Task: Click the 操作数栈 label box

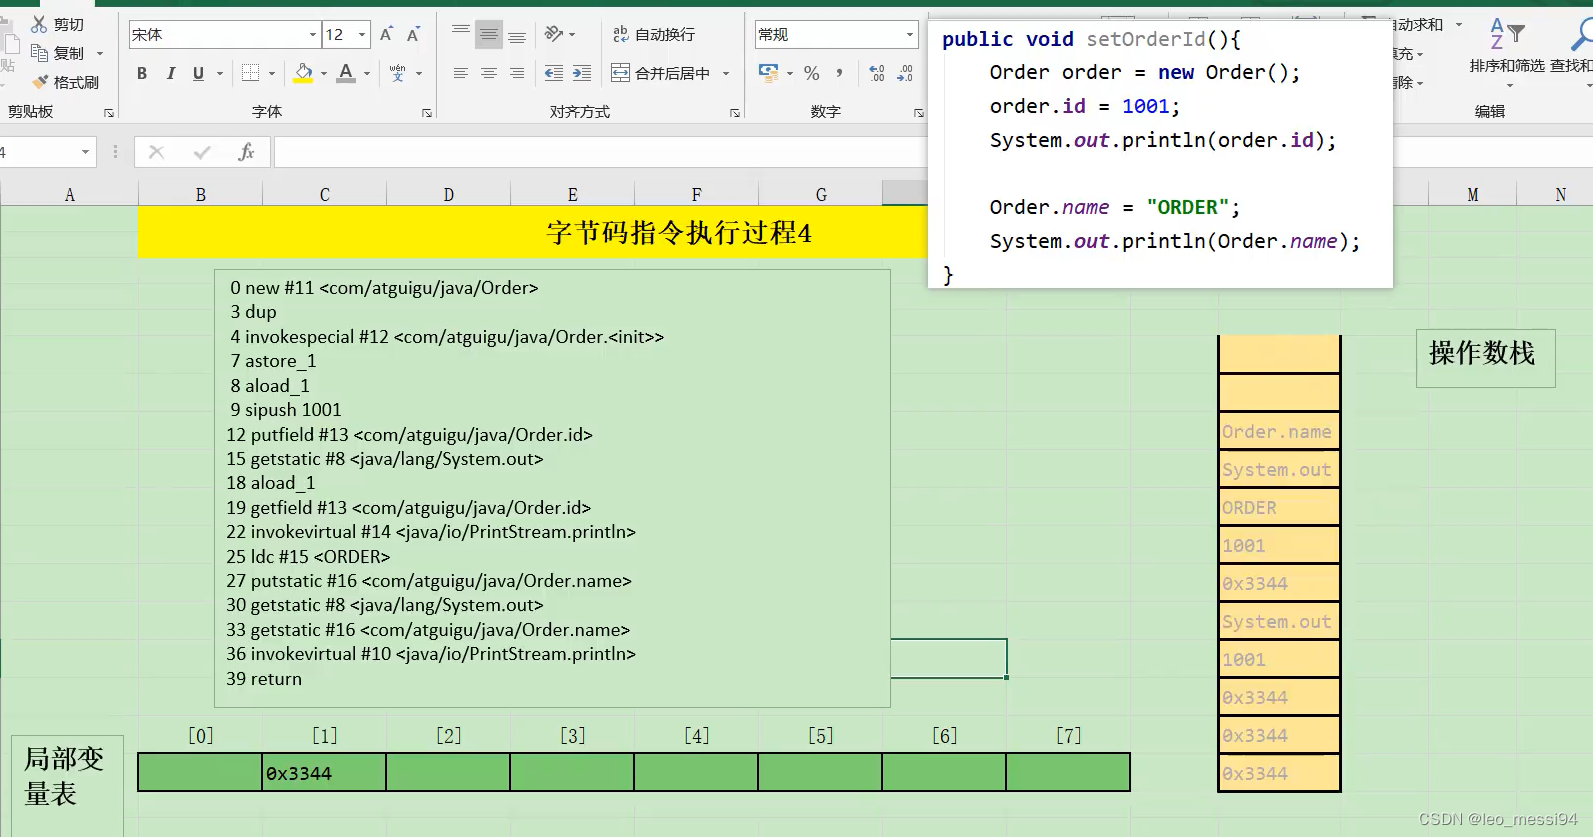Action: (1485, 357)
